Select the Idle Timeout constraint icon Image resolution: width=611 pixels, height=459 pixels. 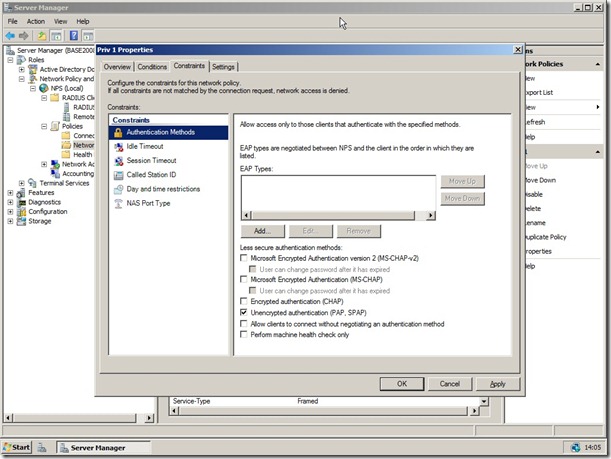click(118, 147)
